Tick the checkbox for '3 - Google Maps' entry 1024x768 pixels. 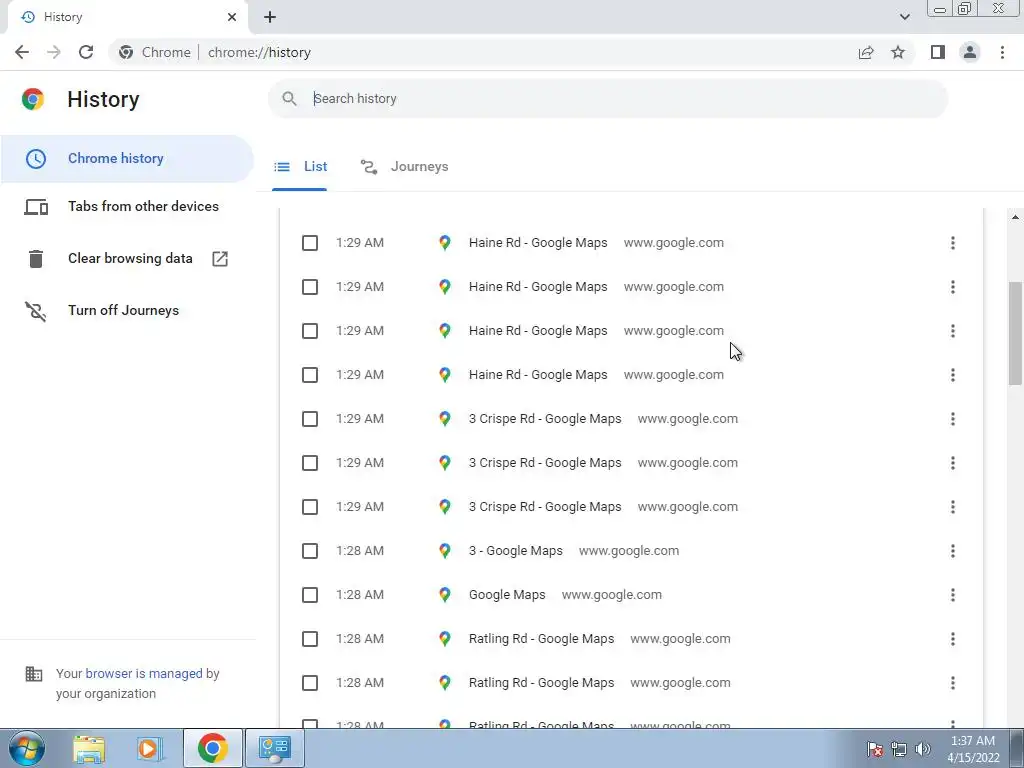(x=310, y=551)
